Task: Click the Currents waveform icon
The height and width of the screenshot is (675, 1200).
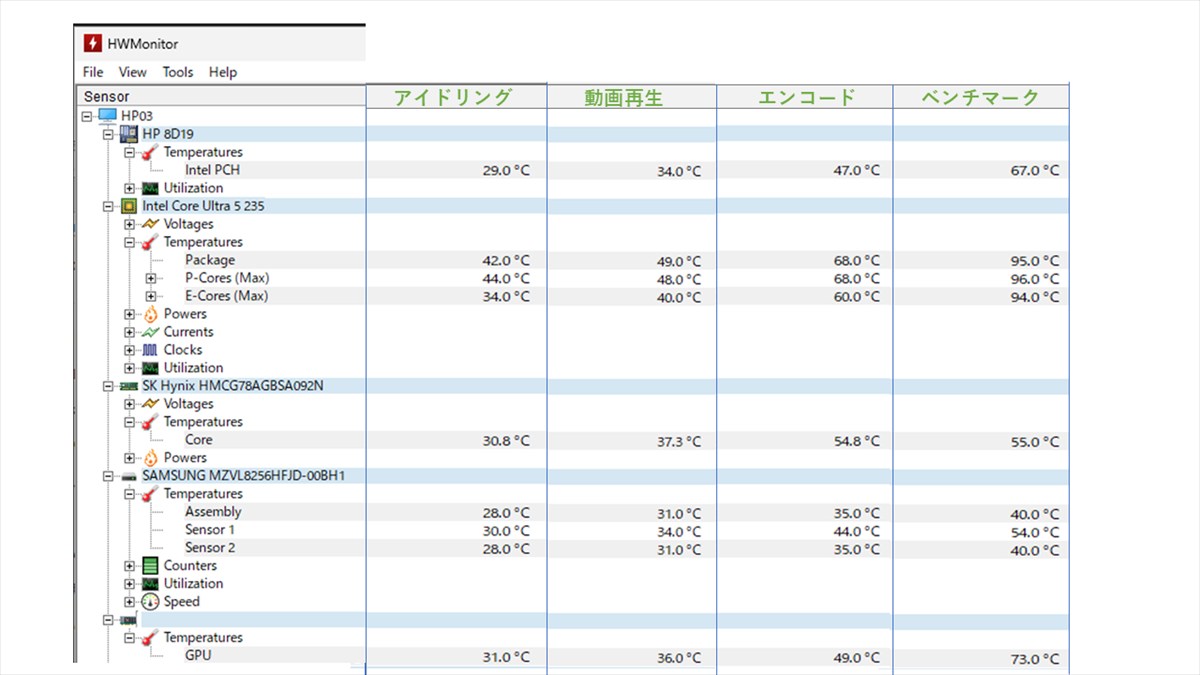Action: 150,332
